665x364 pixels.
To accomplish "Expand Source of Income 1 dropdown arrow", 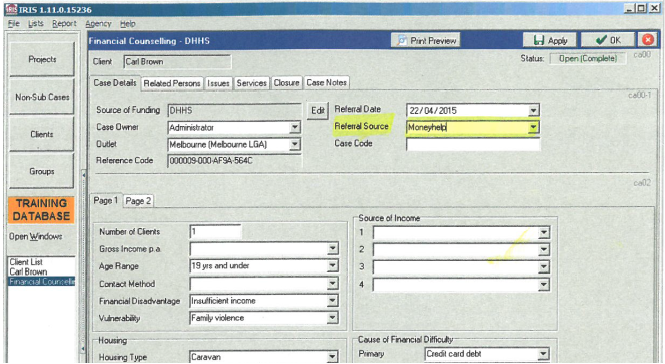I will coord(544,232).
